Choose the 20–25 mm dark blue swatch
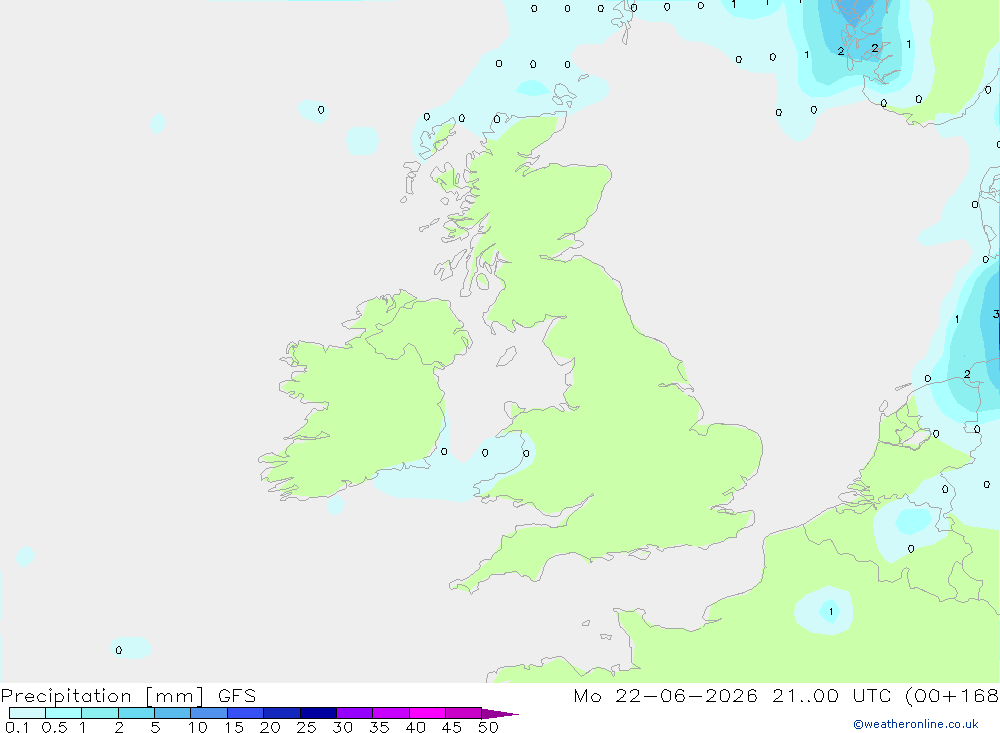 pyautogui.click(x=282, y=713)
